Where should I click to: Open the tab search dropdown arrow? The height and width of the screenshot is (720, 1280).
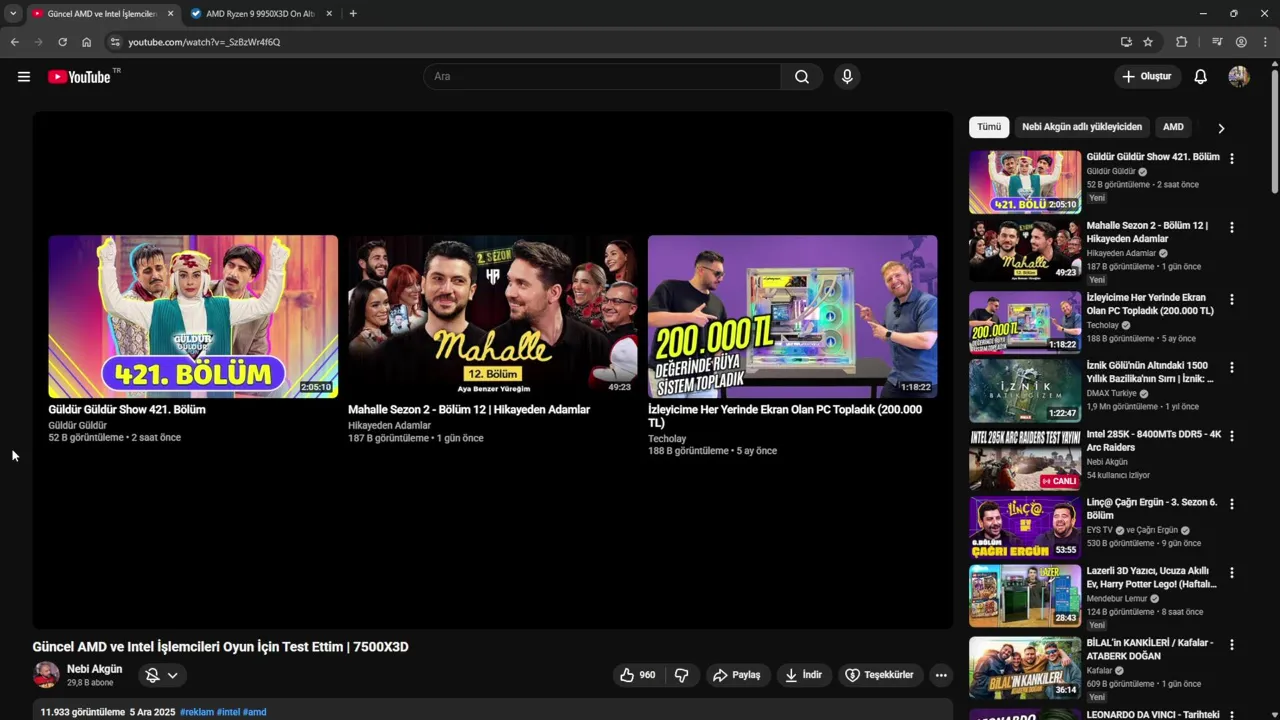(13, 14)
